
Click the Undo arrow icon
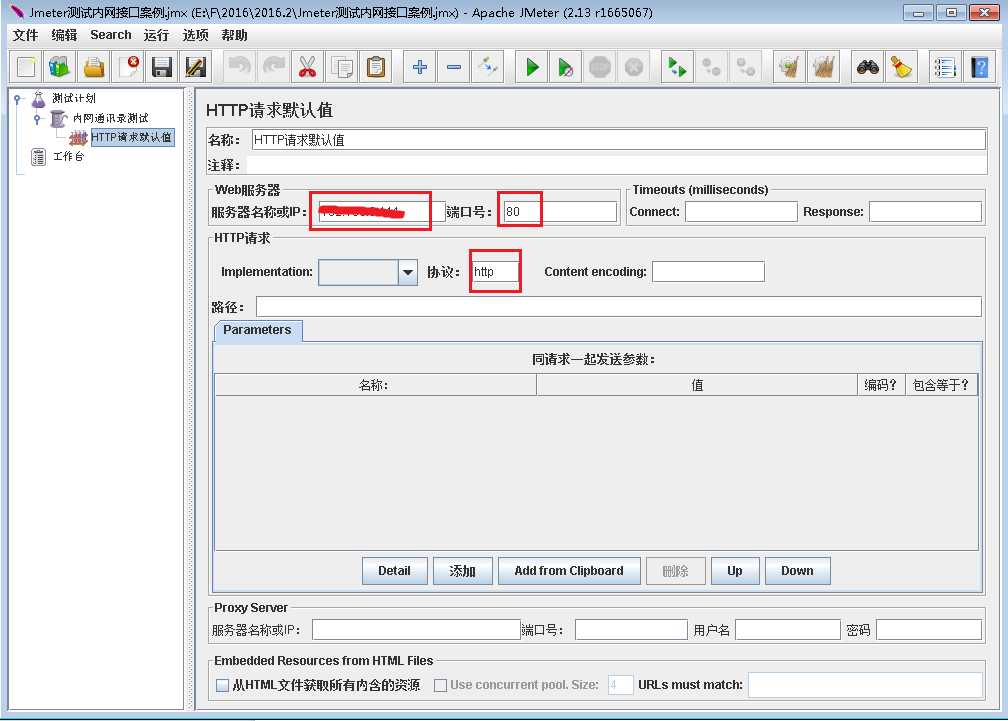240,66
